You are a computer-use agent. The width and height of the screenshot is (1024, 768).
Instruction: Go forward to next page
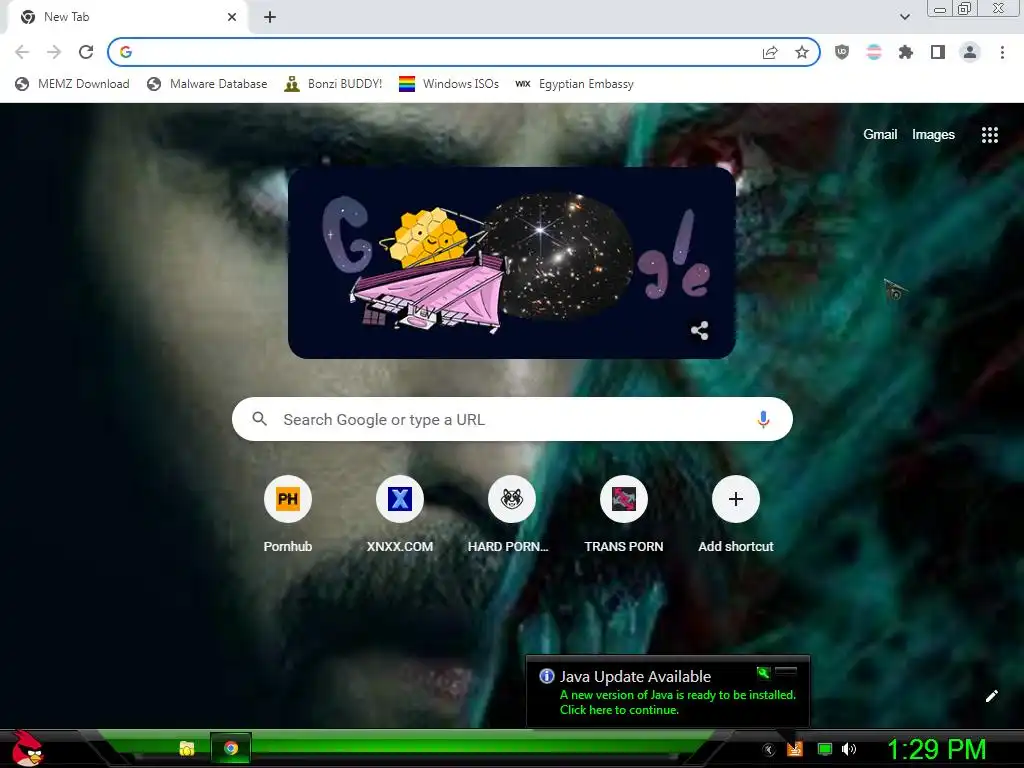click(x=54, y=52)
